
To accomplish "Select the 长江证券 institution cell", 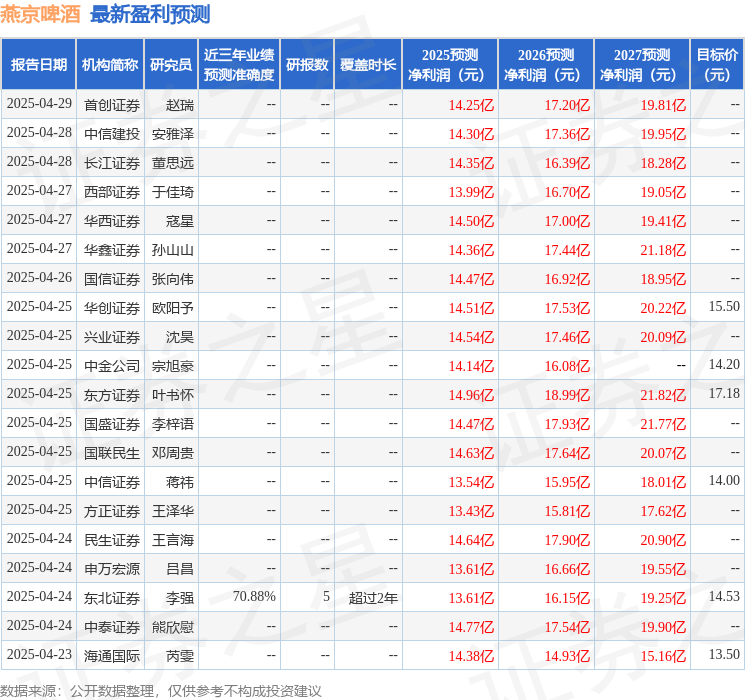I will click(x=112, y=163).
